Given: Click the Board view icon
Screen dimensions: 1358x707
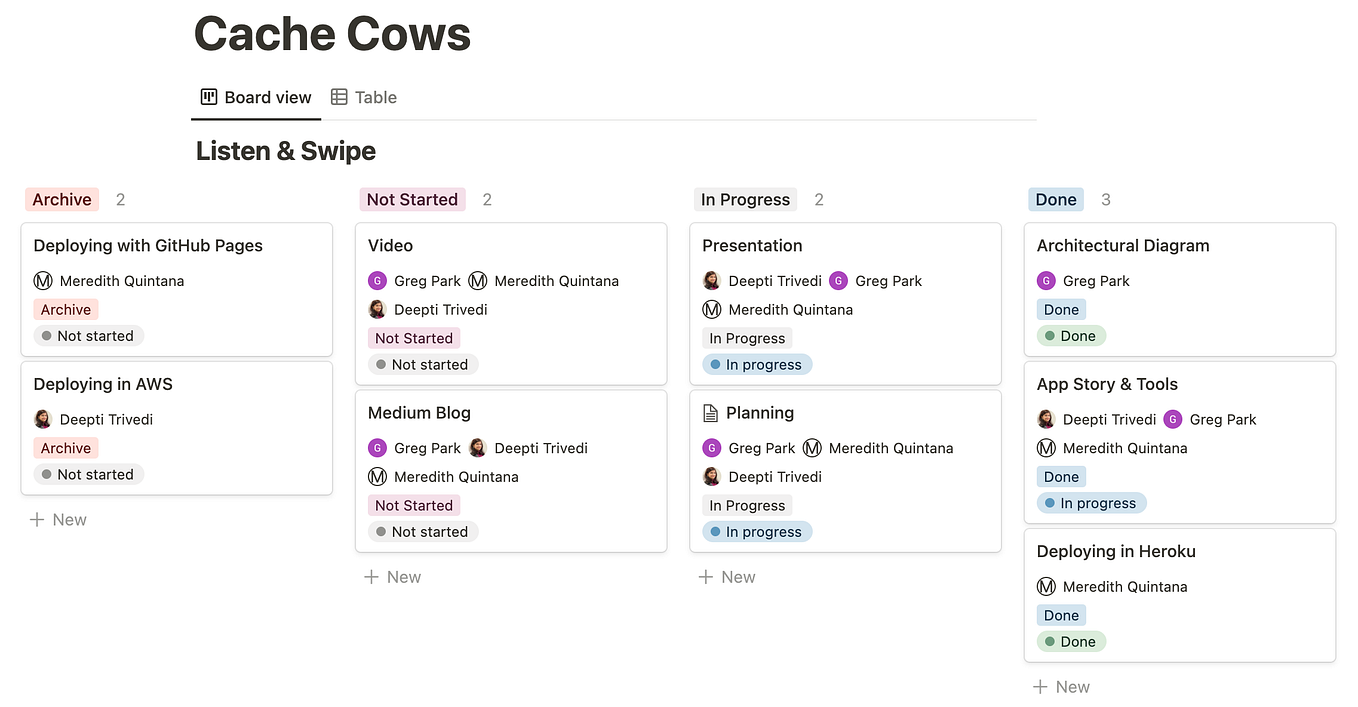Looking at the screenshot, I should [x=209, y=97].
